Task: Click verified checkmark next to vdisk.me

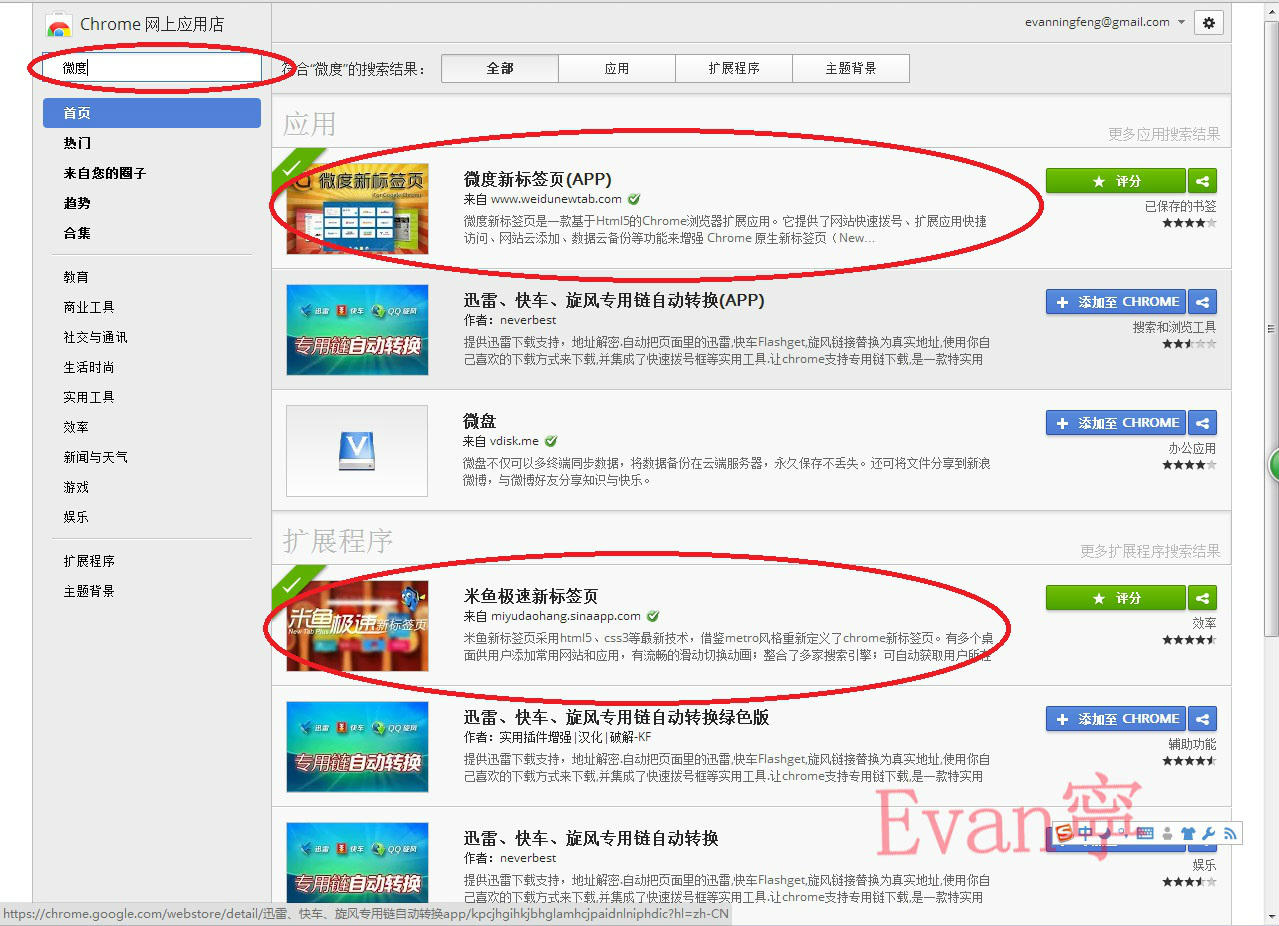Action: [551, 441]
